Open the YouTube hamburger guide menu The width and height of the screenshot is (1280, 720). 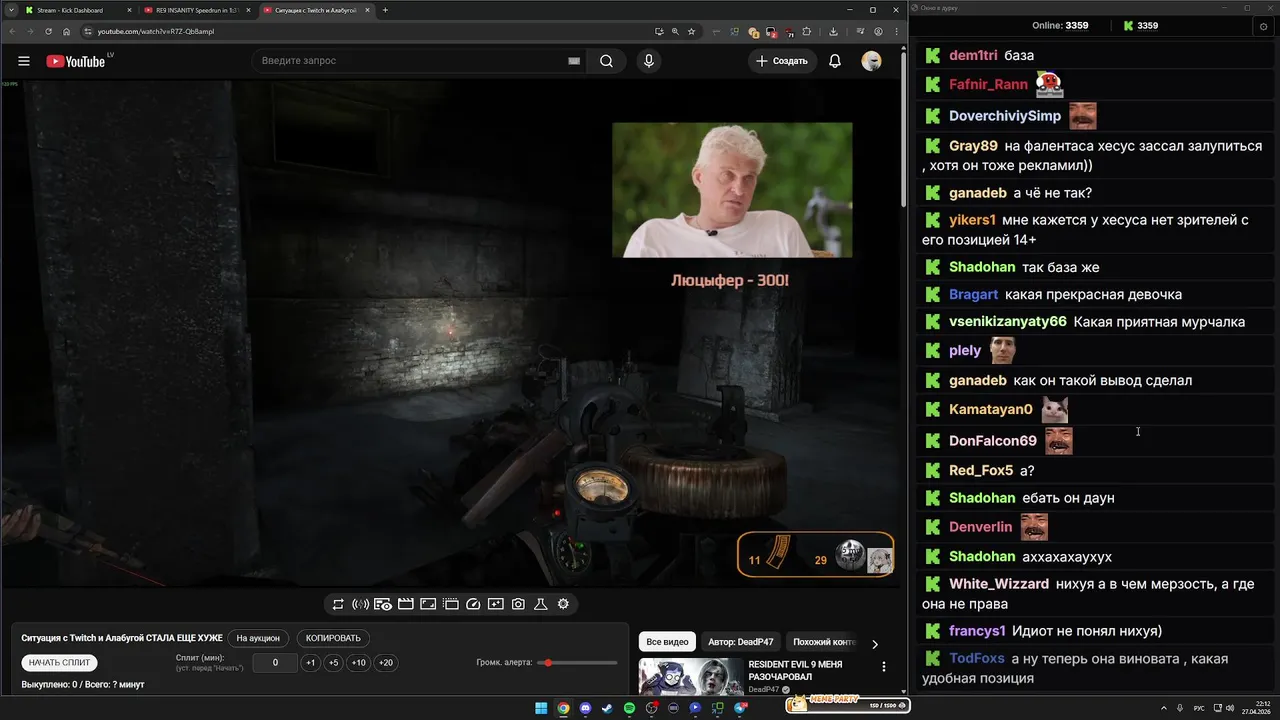pyautogui.click(x=24, y=61)
